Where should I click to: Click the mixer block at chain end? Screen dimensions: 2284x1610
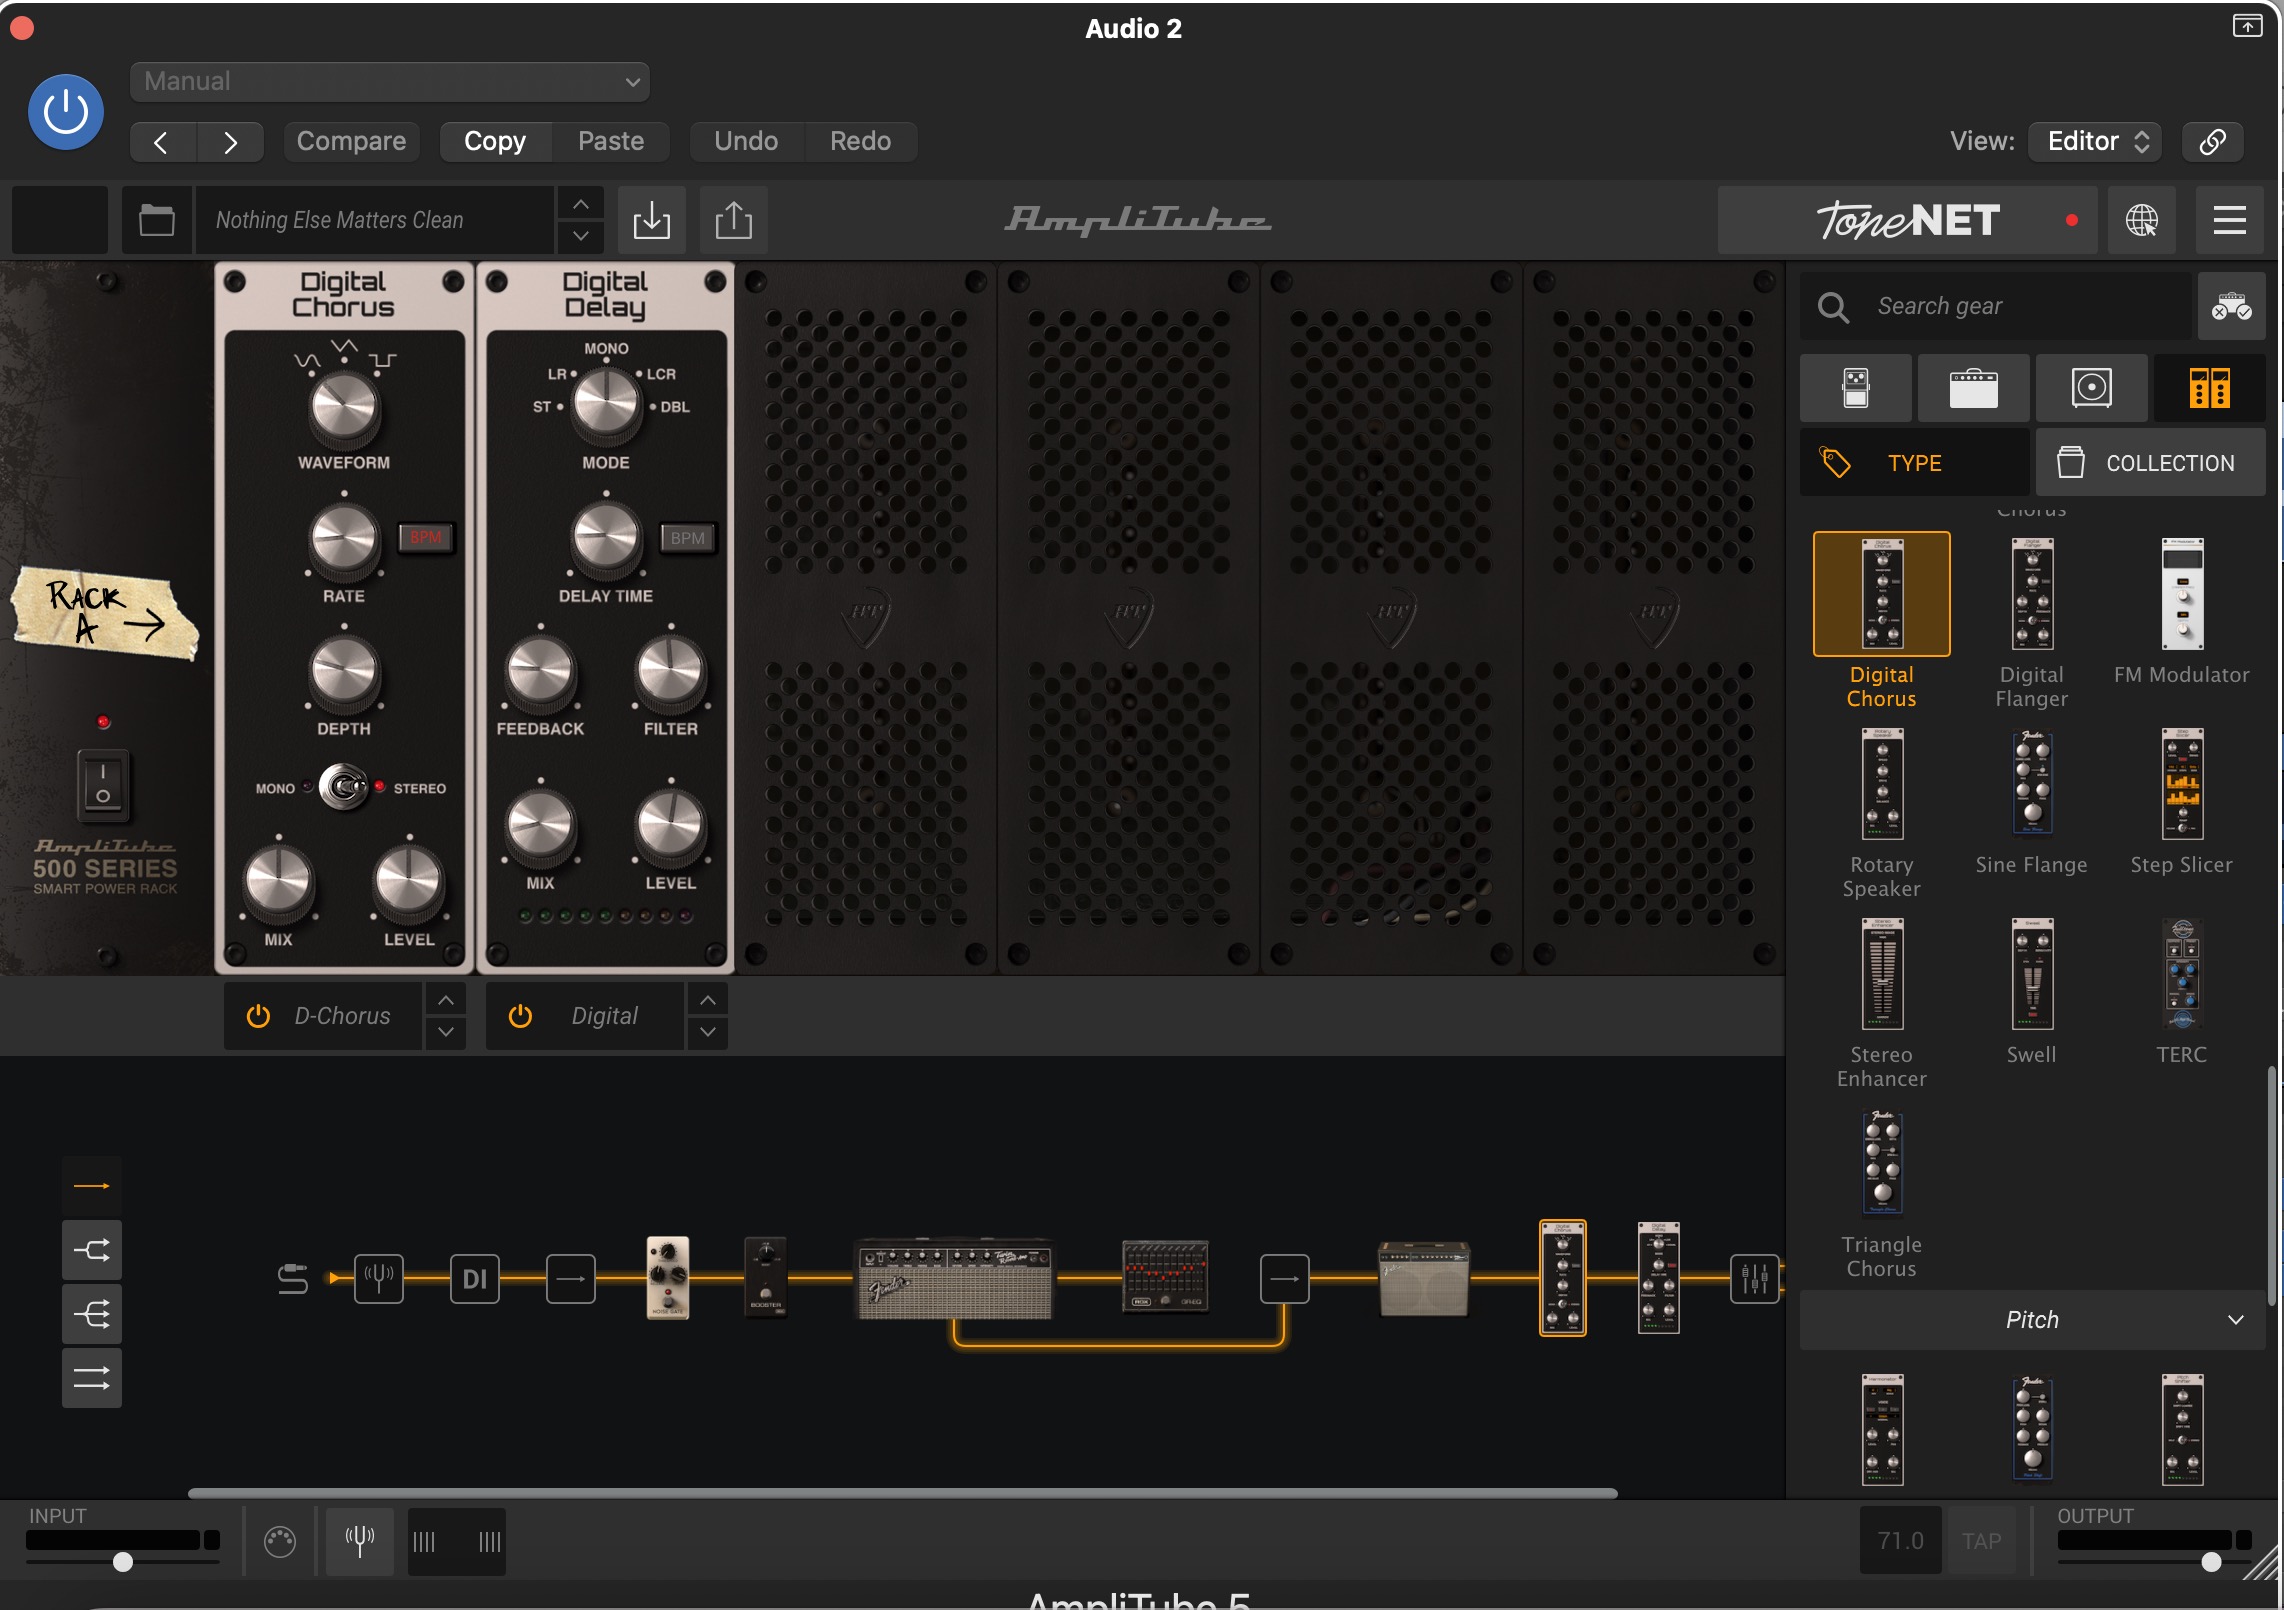click(x=1755, y=1278)
